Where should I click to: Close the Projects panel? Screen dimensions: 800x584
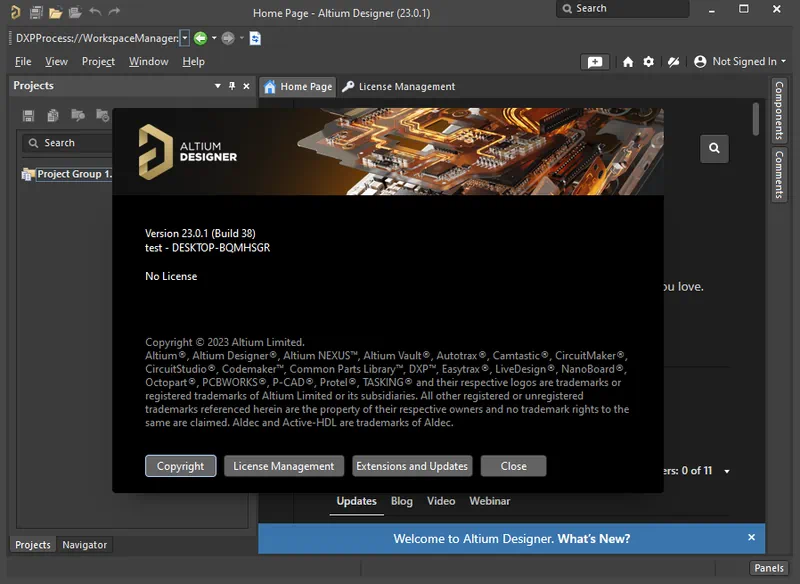click(246, 86)
